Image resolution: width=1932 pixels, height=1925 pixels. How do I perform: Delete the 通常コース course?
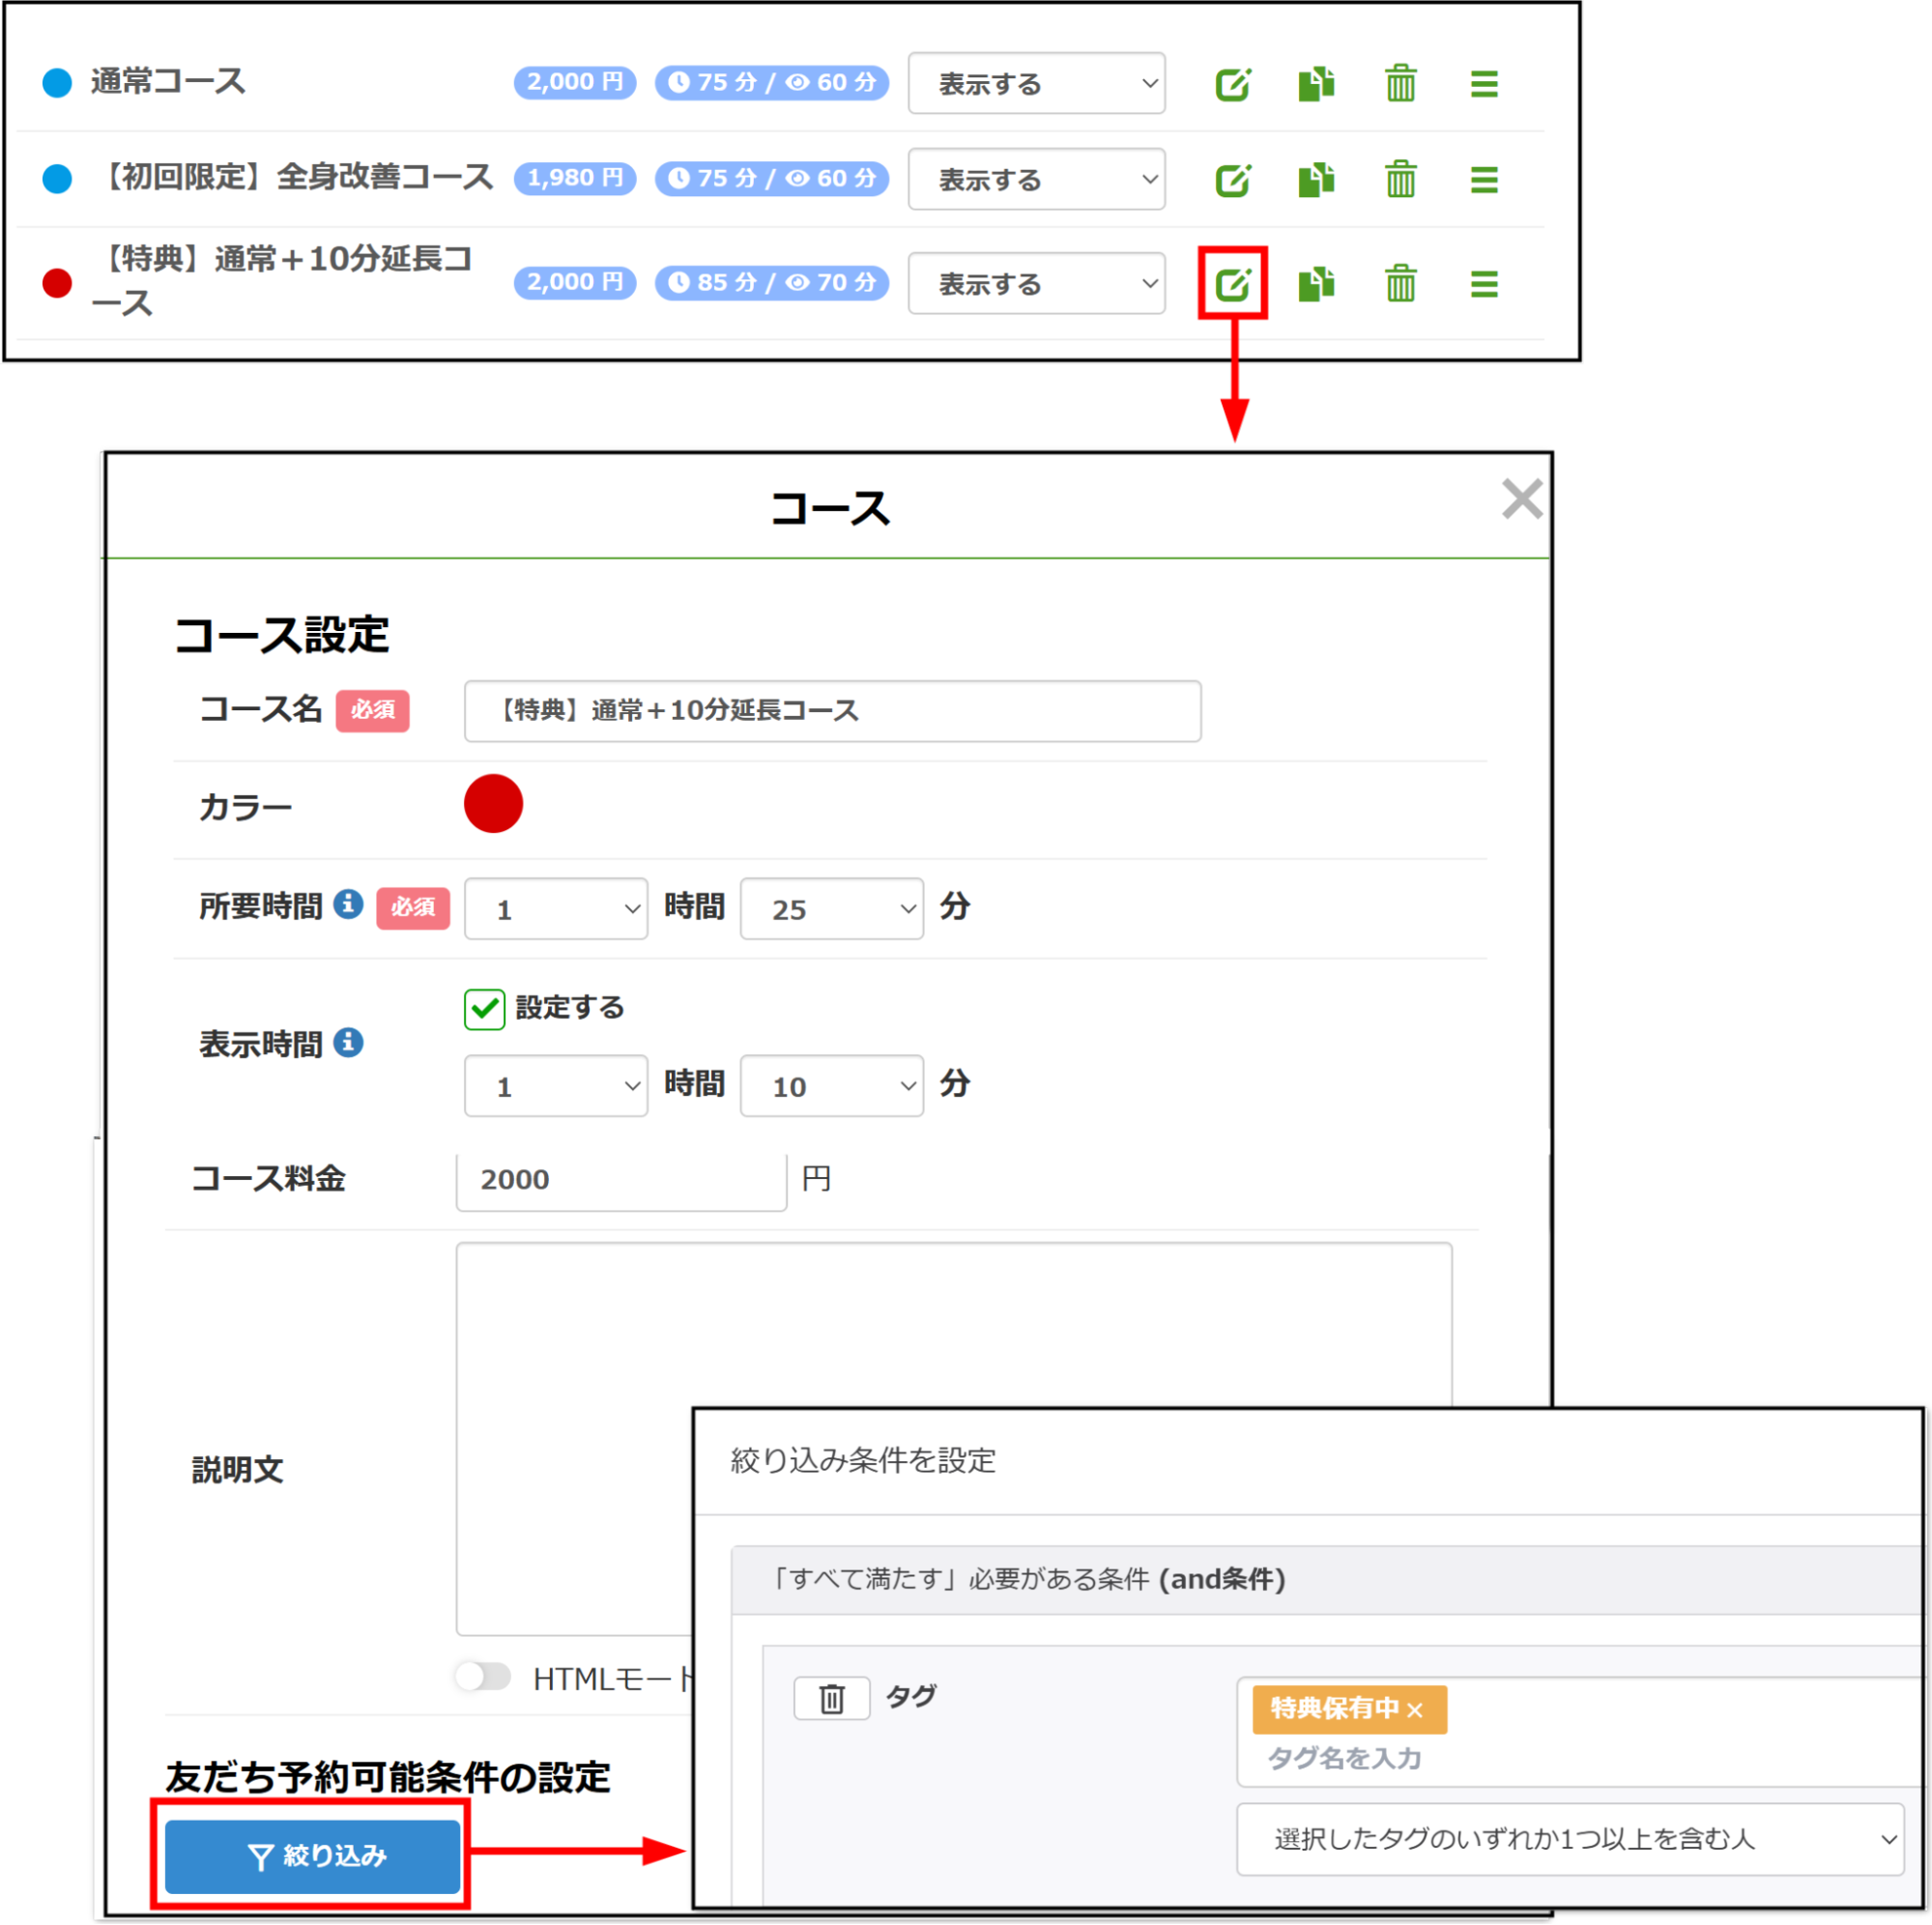pyautogui.click(x=1399, y=84)
